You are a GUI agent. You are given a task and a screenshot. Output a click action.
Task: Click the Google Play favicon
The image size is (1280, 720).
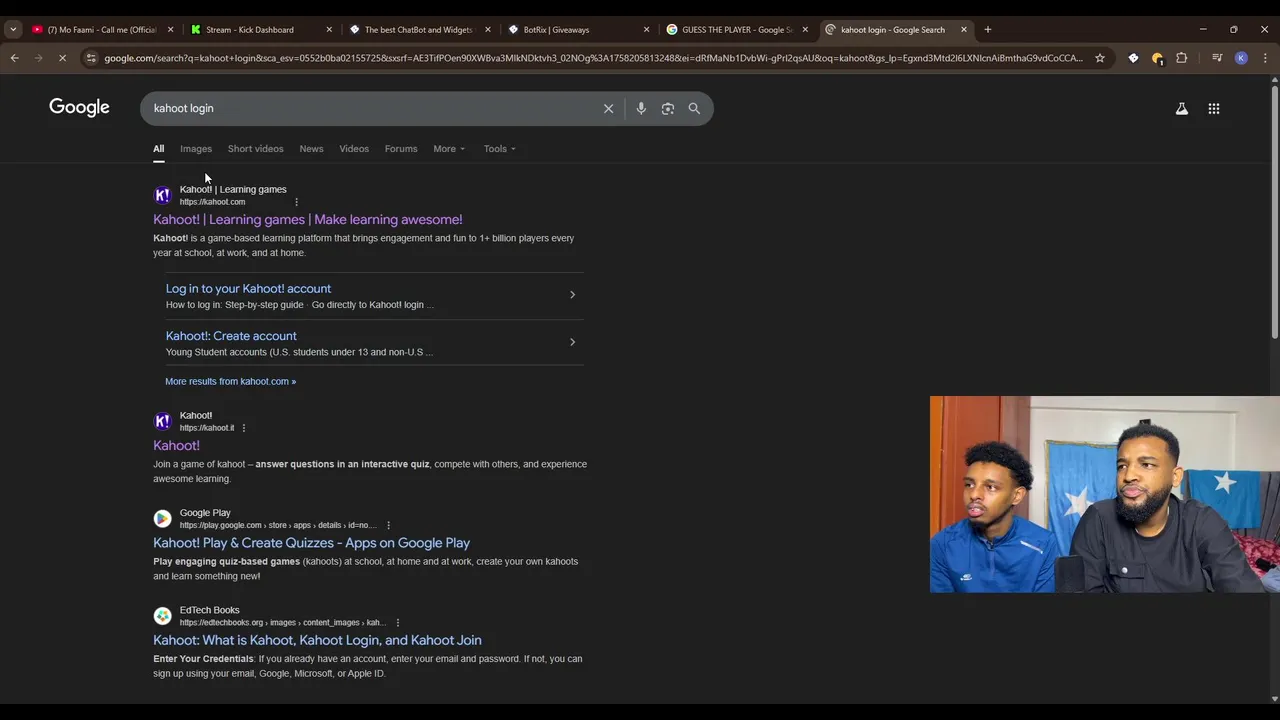click(162, 518)
